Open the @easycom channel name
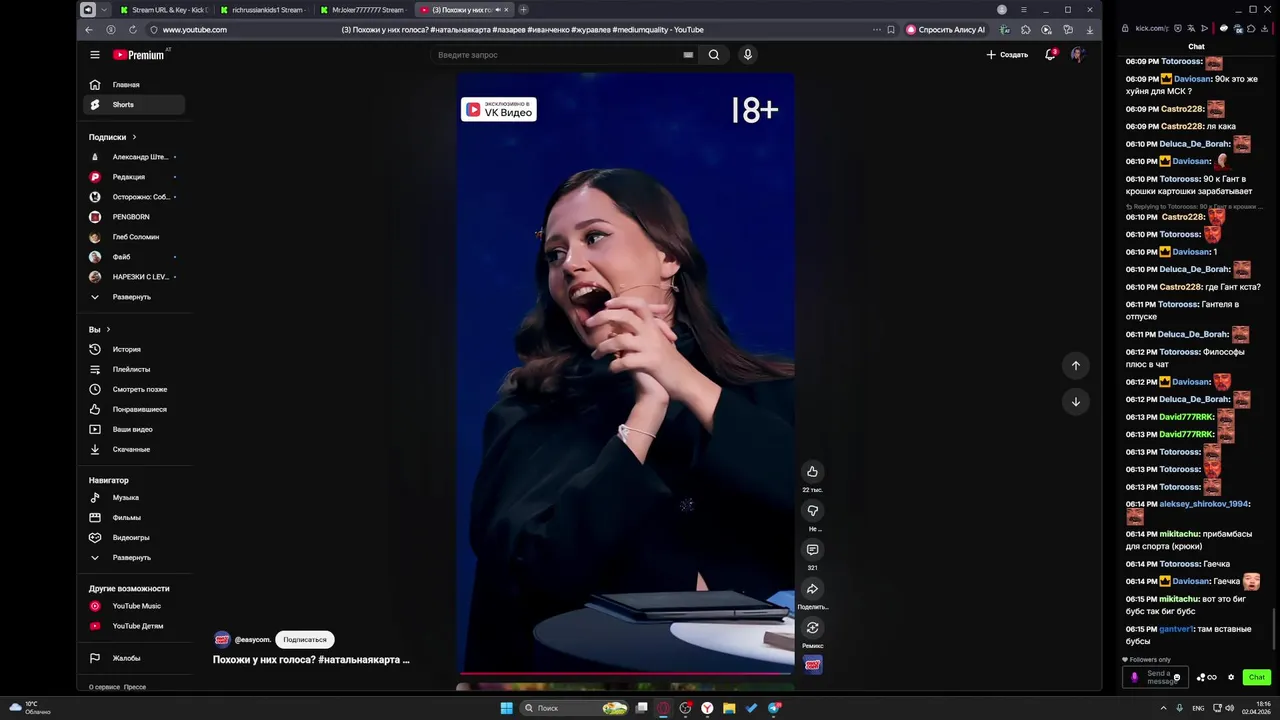The width and height of the screenshot is (1280, 720). click(x=252, y=639)
